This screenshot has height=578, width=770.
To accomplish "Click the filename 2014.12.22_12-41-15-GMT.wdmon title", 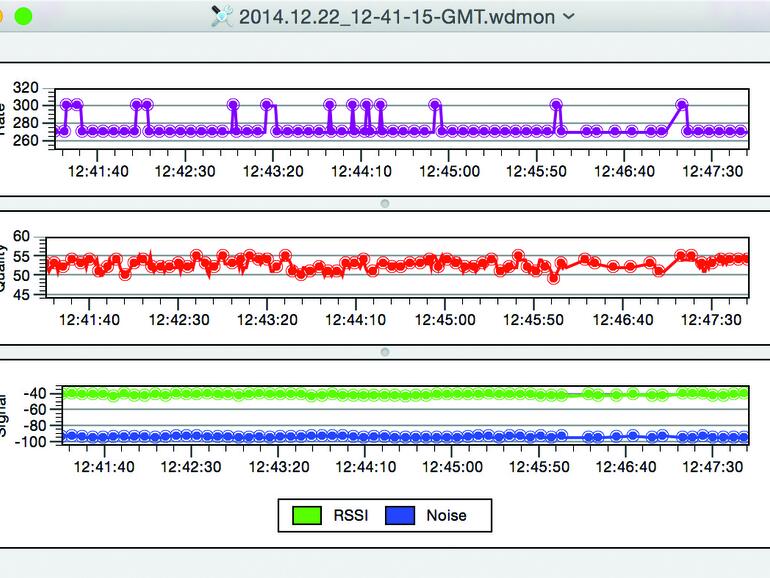I will click(x=397, y=17).
